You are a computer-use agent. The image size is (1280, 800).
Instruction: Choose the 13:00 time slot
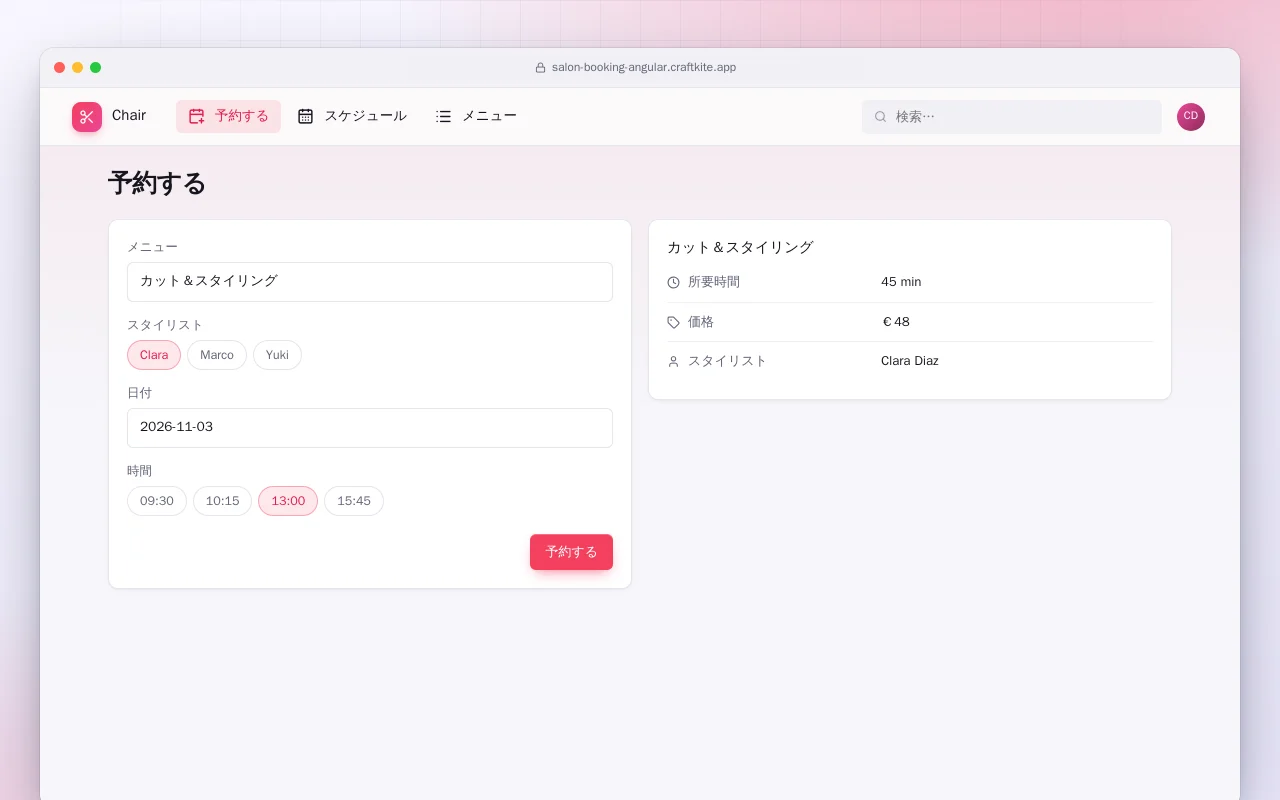coord(288,501)
